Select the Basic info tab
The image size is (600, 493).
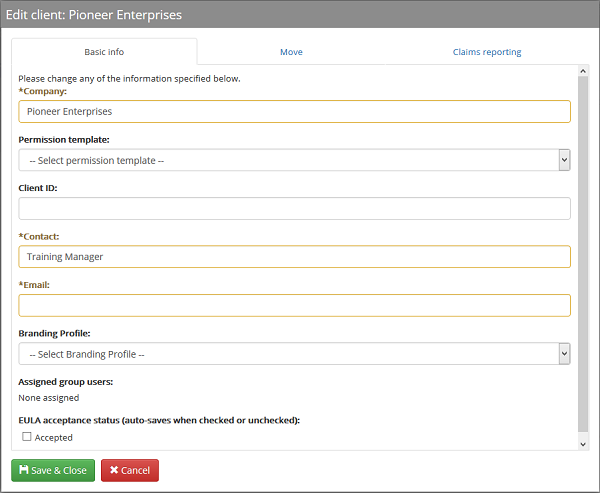[x=104, y=52]
